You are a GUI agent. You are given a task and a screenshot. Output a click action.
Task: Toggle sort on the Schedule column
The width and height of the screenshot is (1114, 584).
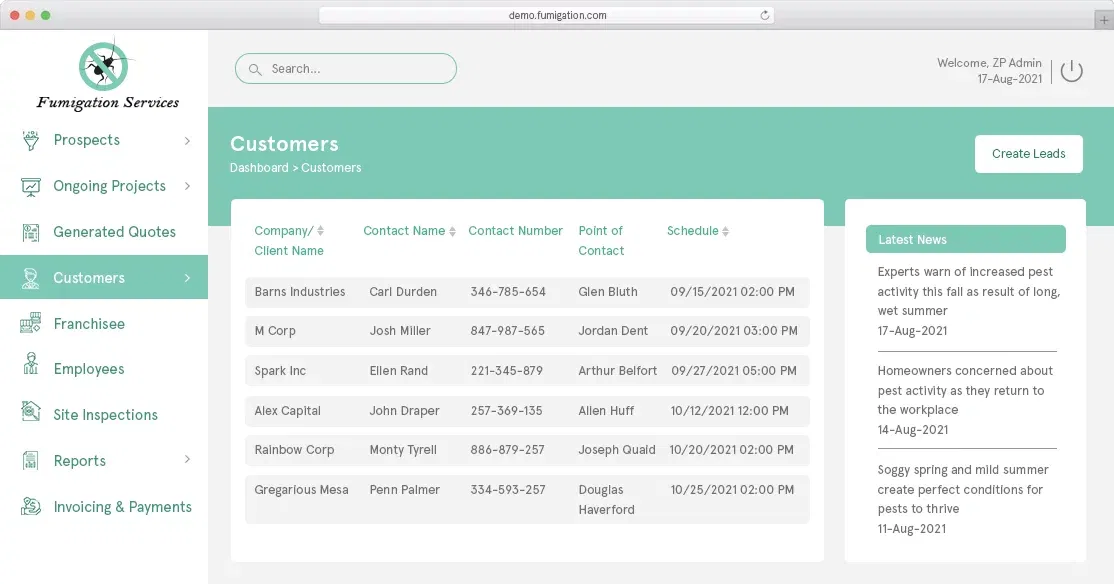pyautogui.click(x=725, y=230)
